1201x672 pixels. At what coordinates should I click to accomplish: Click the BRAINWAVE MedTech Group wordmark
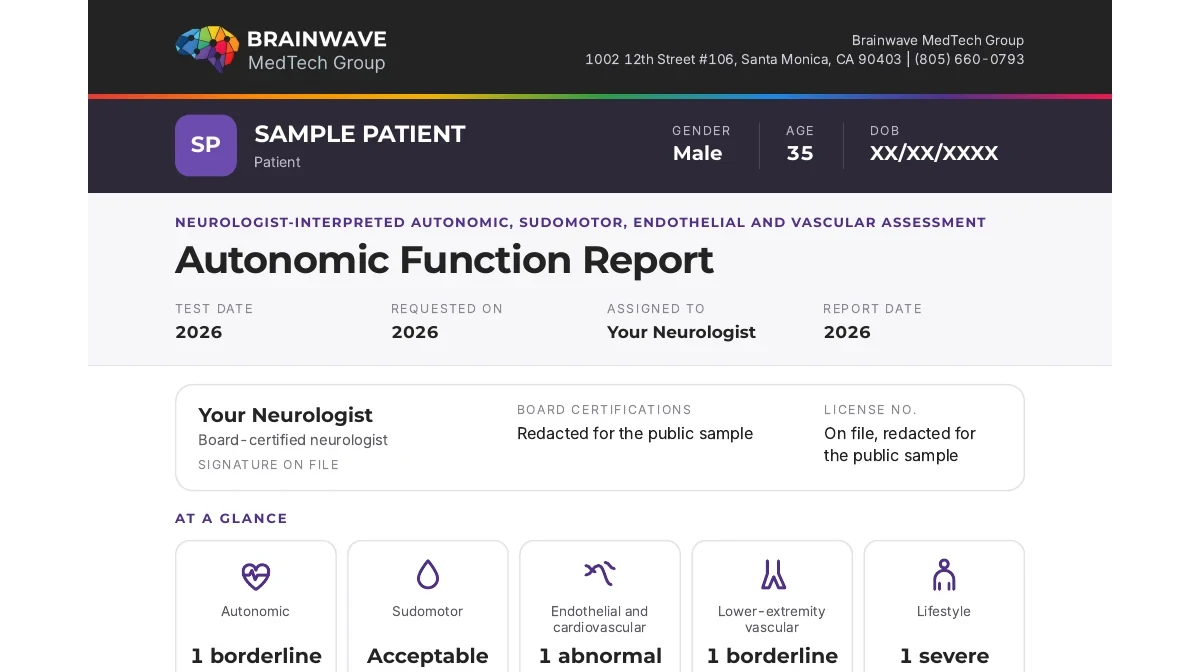(x=317, y=50)
